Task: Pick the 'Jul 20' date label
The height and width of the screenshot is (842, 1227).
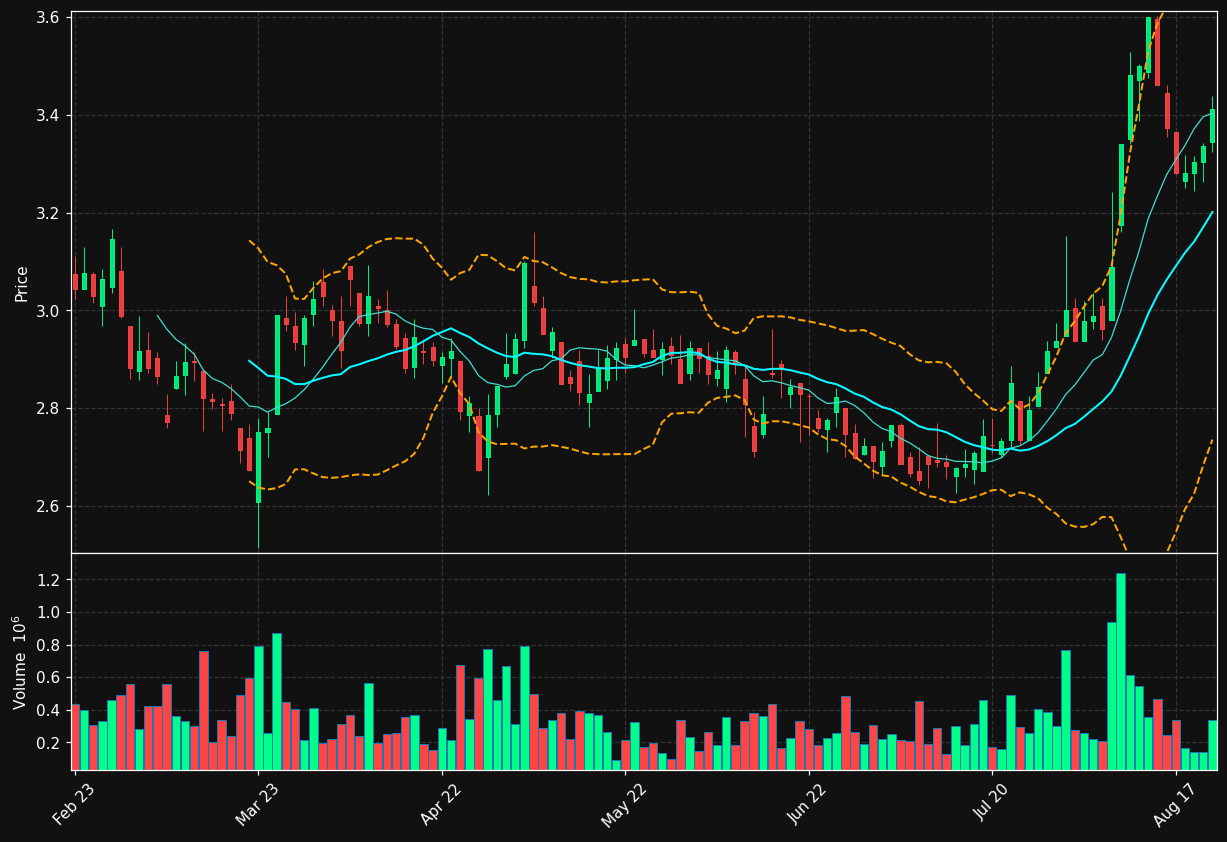Action: click(x=988, y=802)
